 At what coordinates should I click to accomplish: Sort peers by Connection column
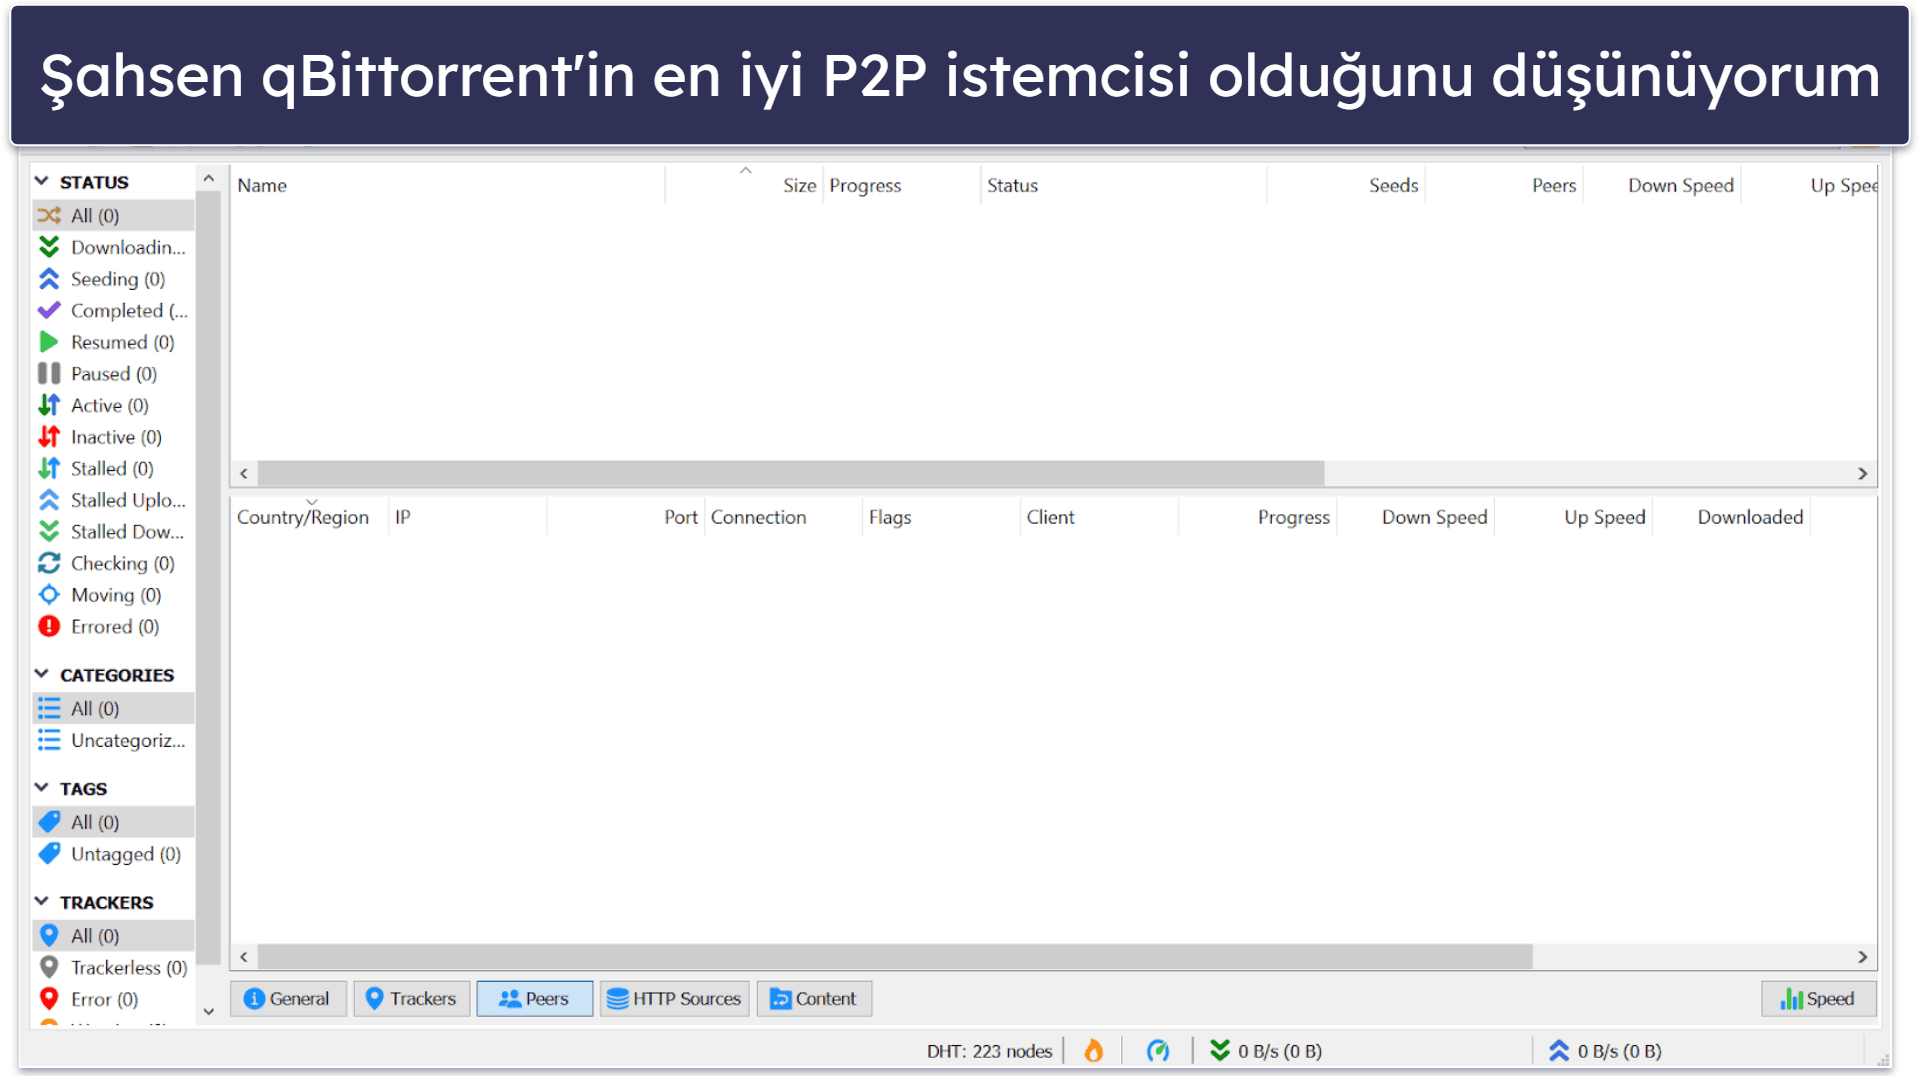click(x=784, y=517)
